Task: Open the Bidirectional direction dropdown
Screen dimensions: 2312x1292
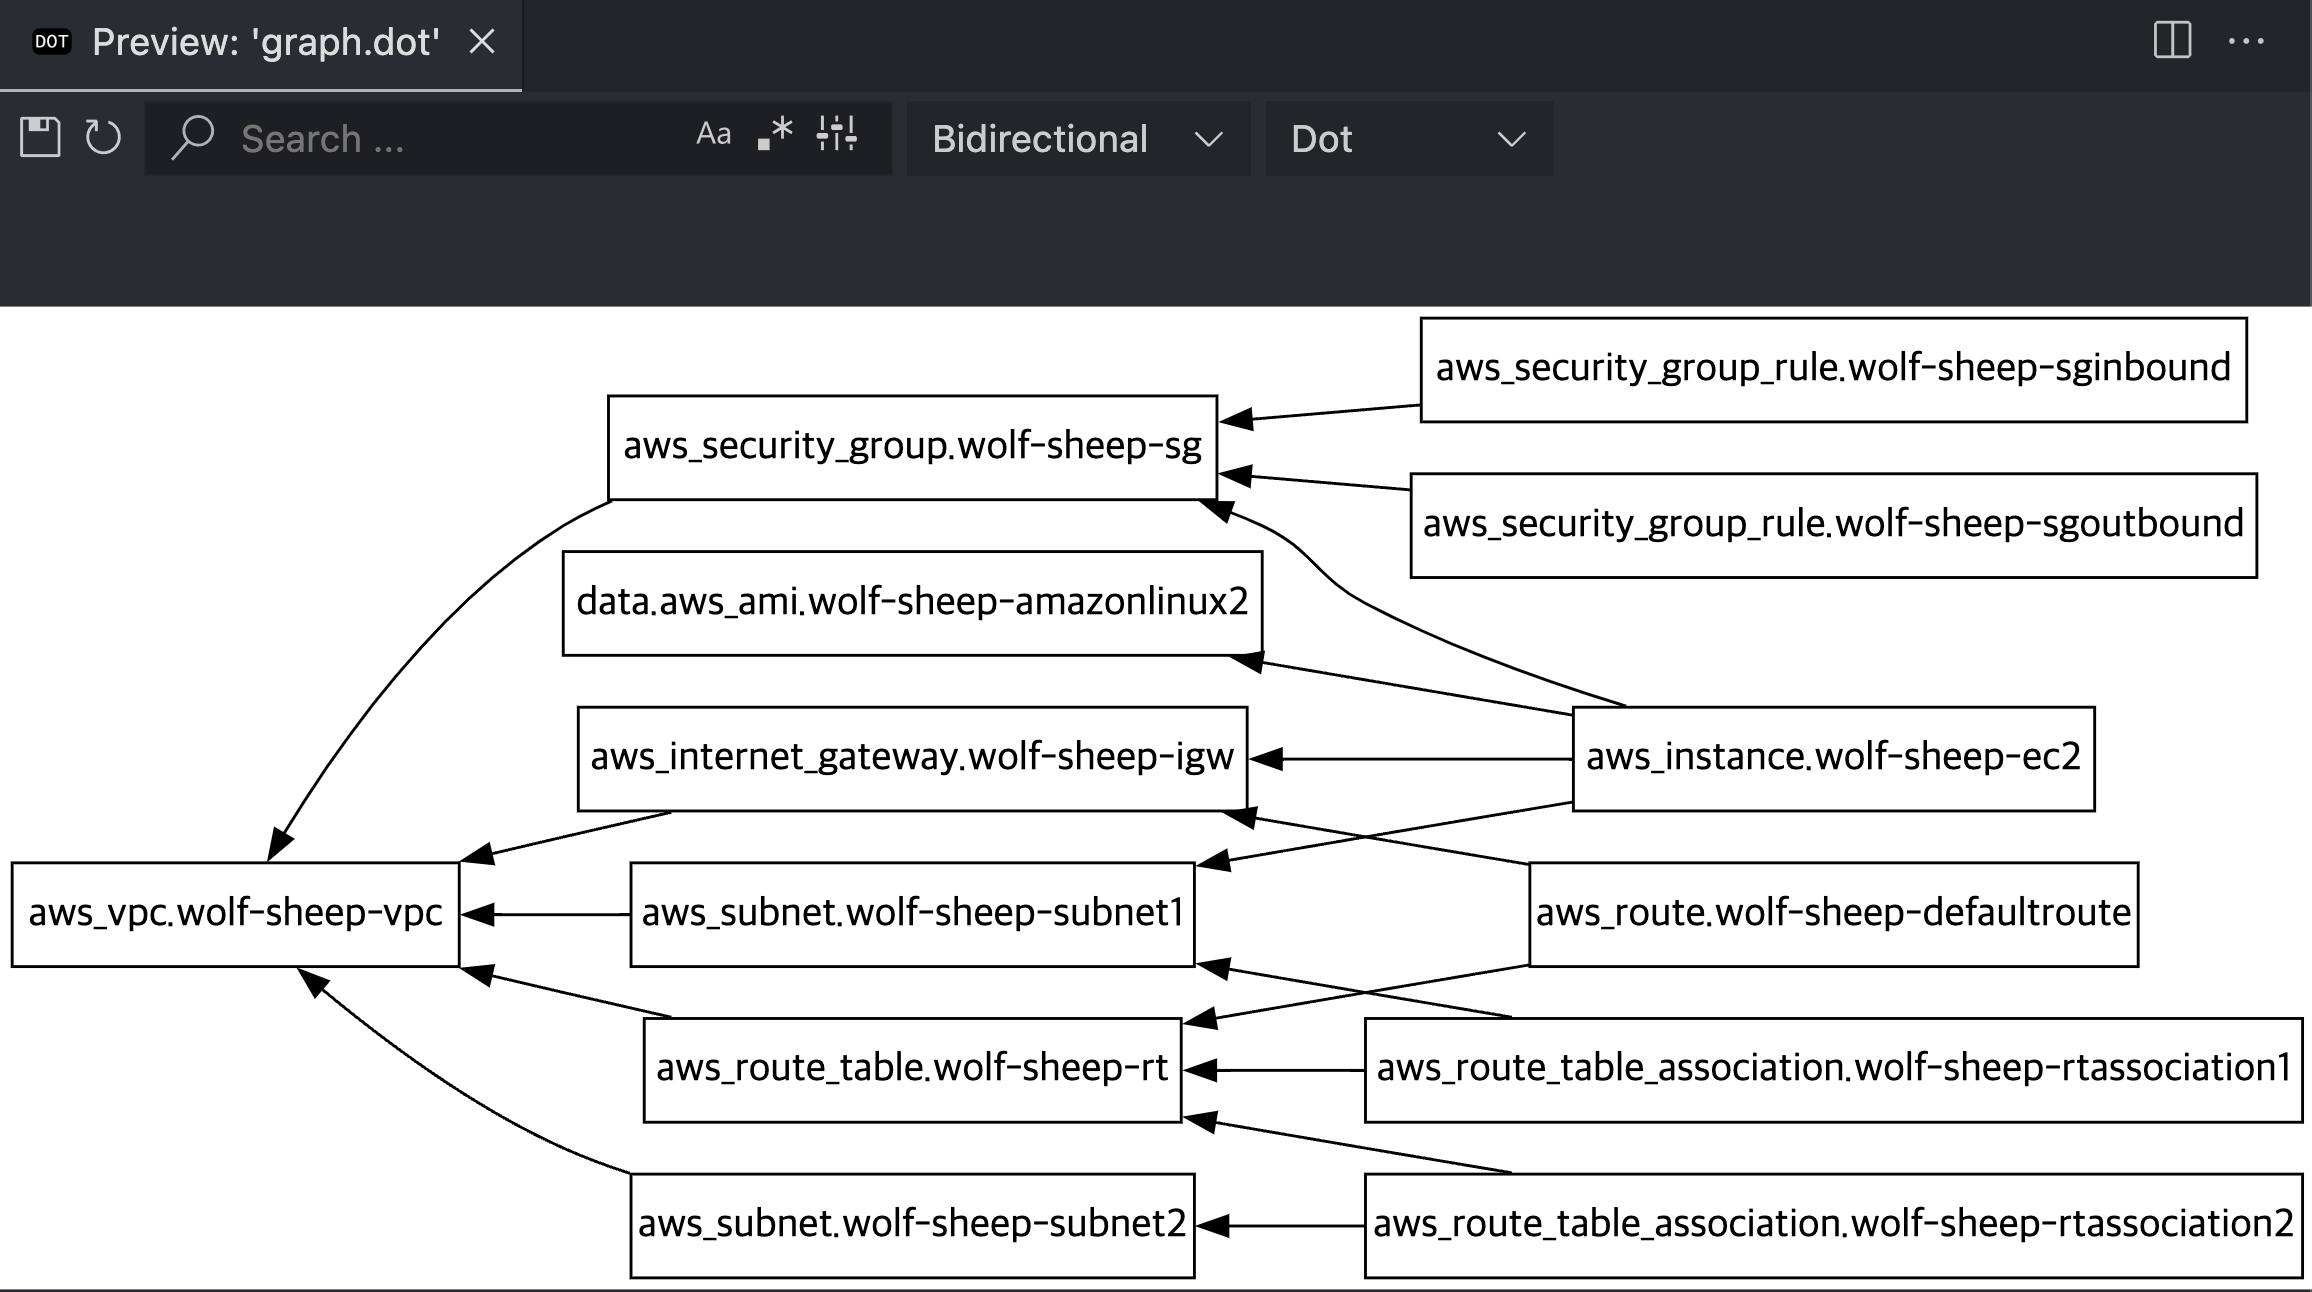Action: tap(1078, 139)
